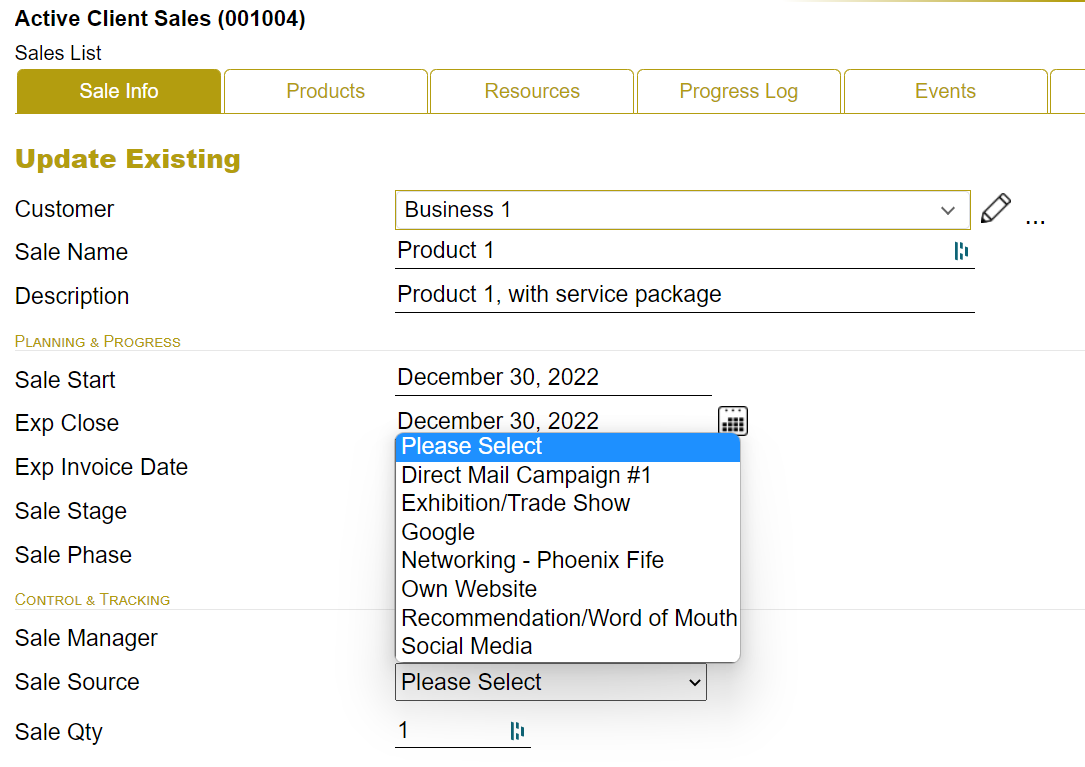Expand the Customer dropdown showing Business 1

click(x=682, y=210)
